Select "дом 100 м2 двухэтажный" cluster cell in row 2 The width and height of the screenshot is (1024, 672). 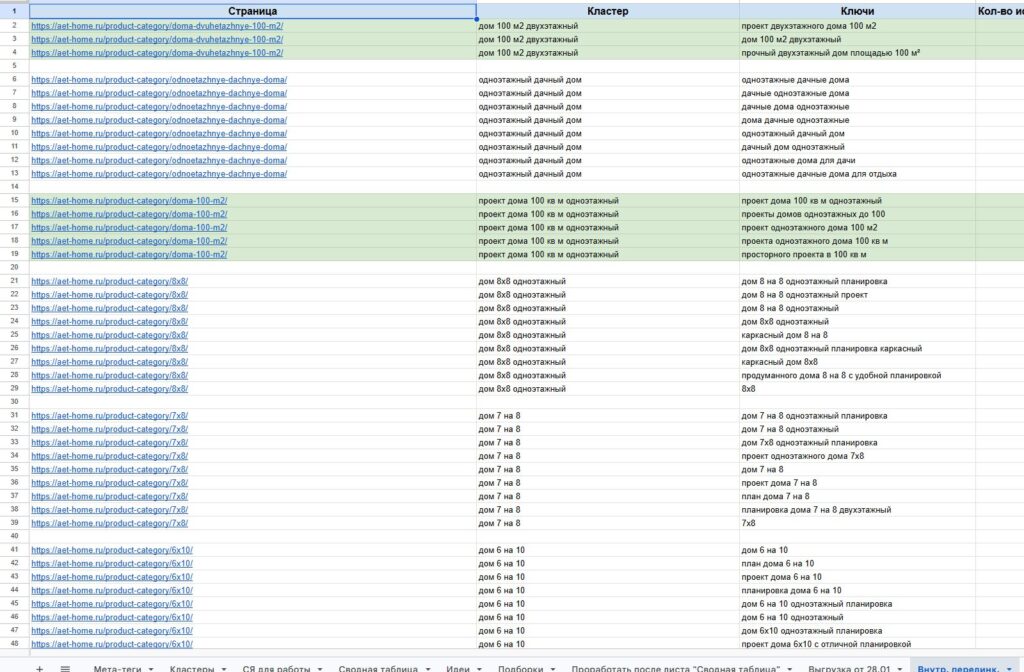click(x=607, y=26)
